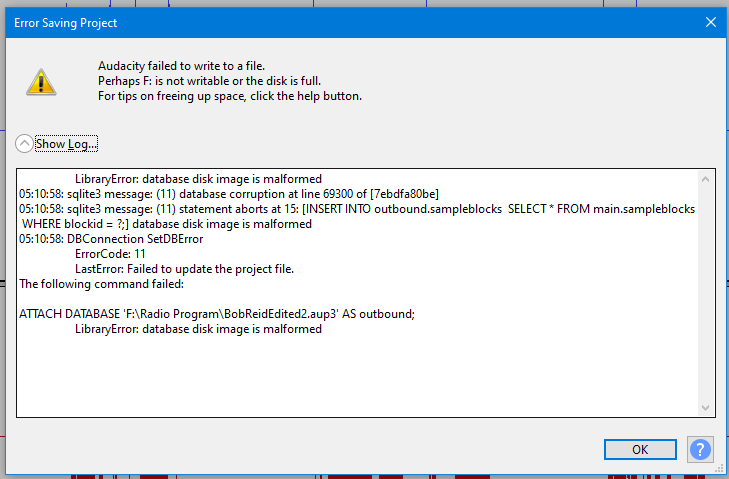Click the 'ATTACH DATABASE' command line in log

pos(217,314)
